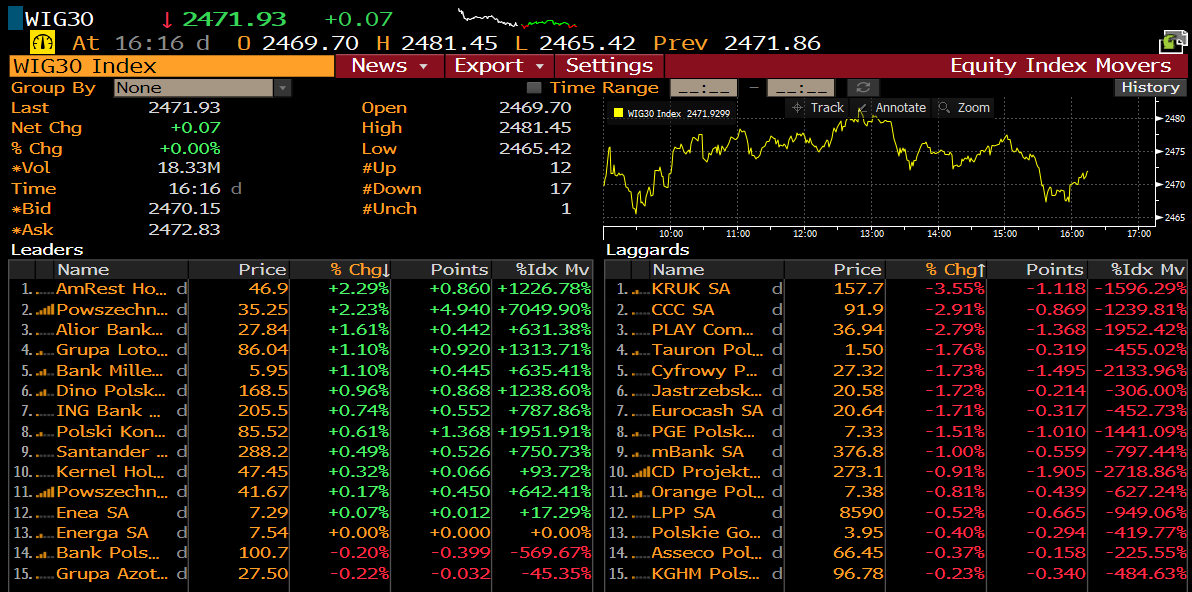Select LPP SA row name
This screenshot has width=1192, height=592.
point(683,511)
